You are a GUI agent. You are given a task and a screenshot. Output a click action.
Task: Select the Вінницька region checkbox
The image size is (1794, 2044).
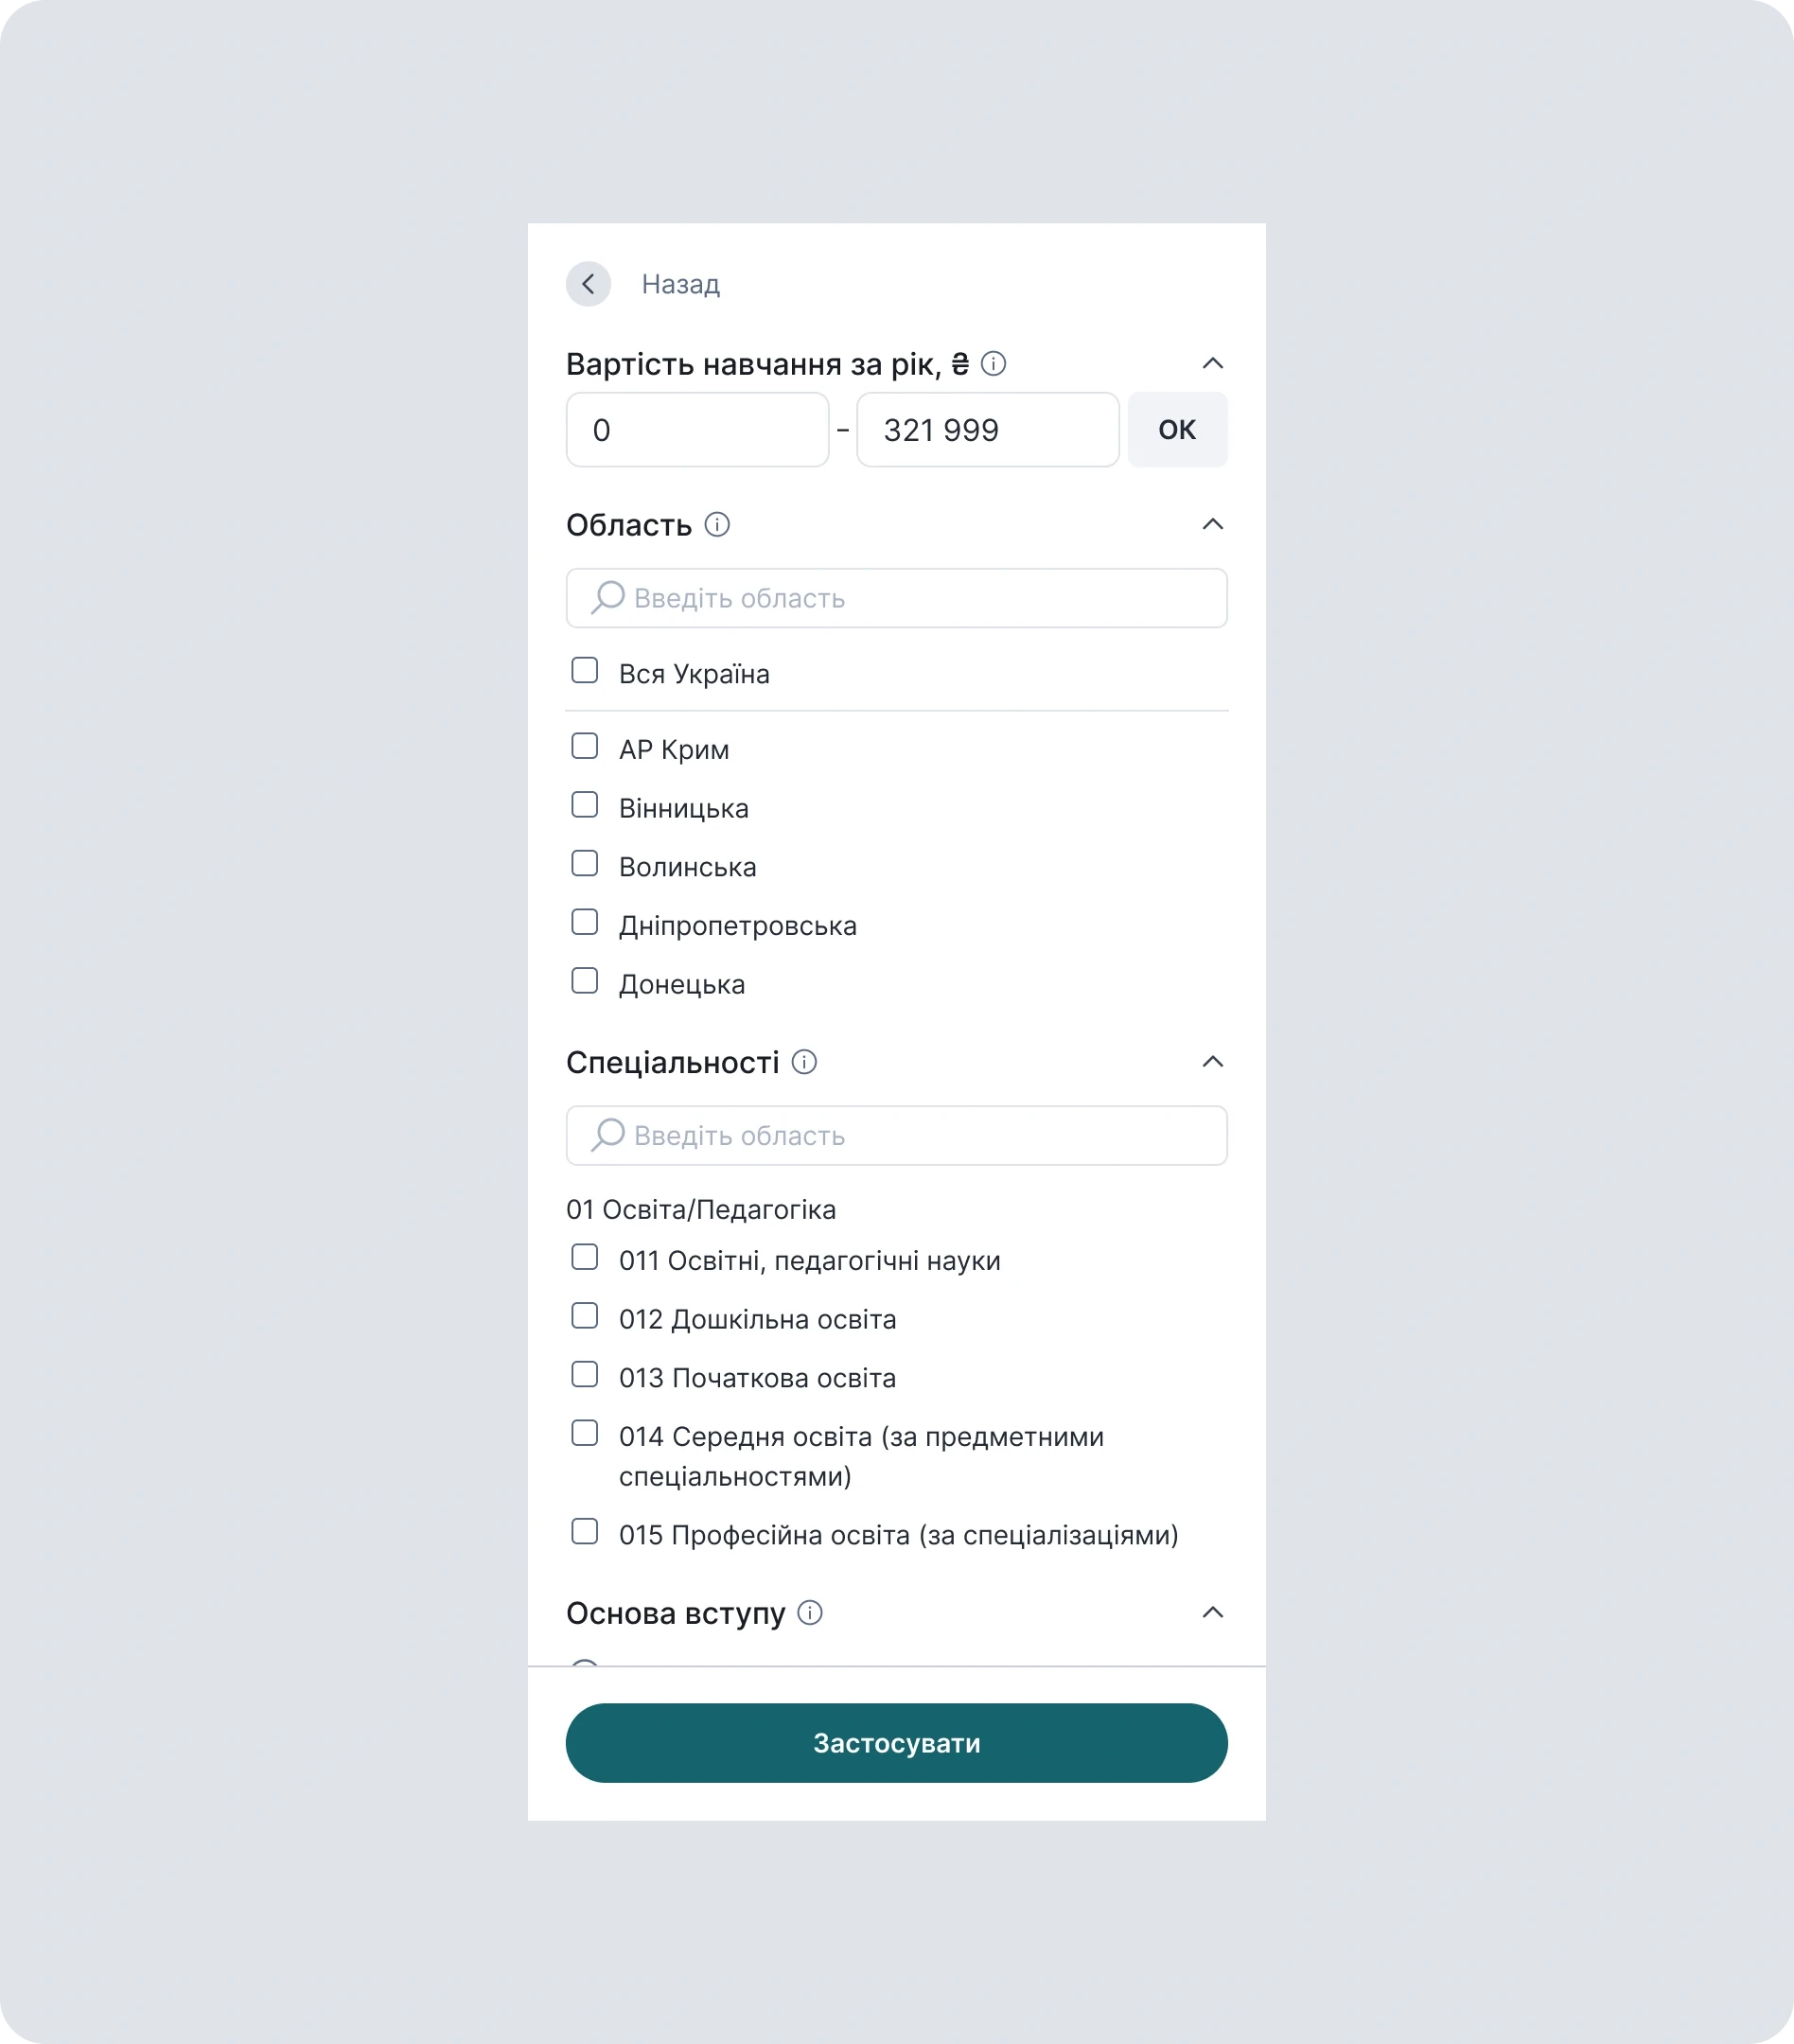(x=585, y=805)
